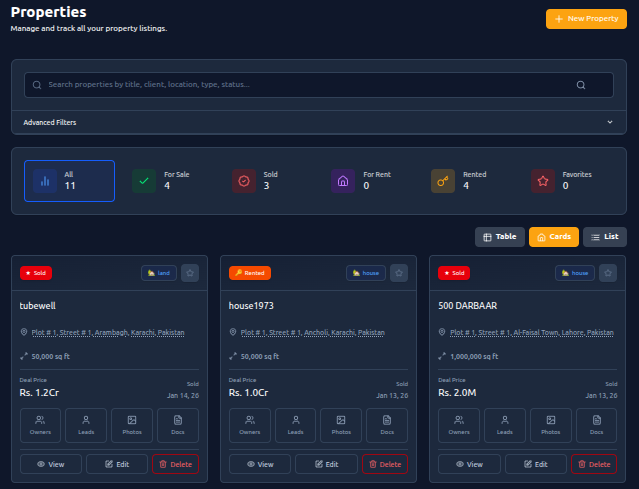The width and height of the screenshot is (639, 489).
Task: Open Docs for the tubewell property
Action: [178, 425]
